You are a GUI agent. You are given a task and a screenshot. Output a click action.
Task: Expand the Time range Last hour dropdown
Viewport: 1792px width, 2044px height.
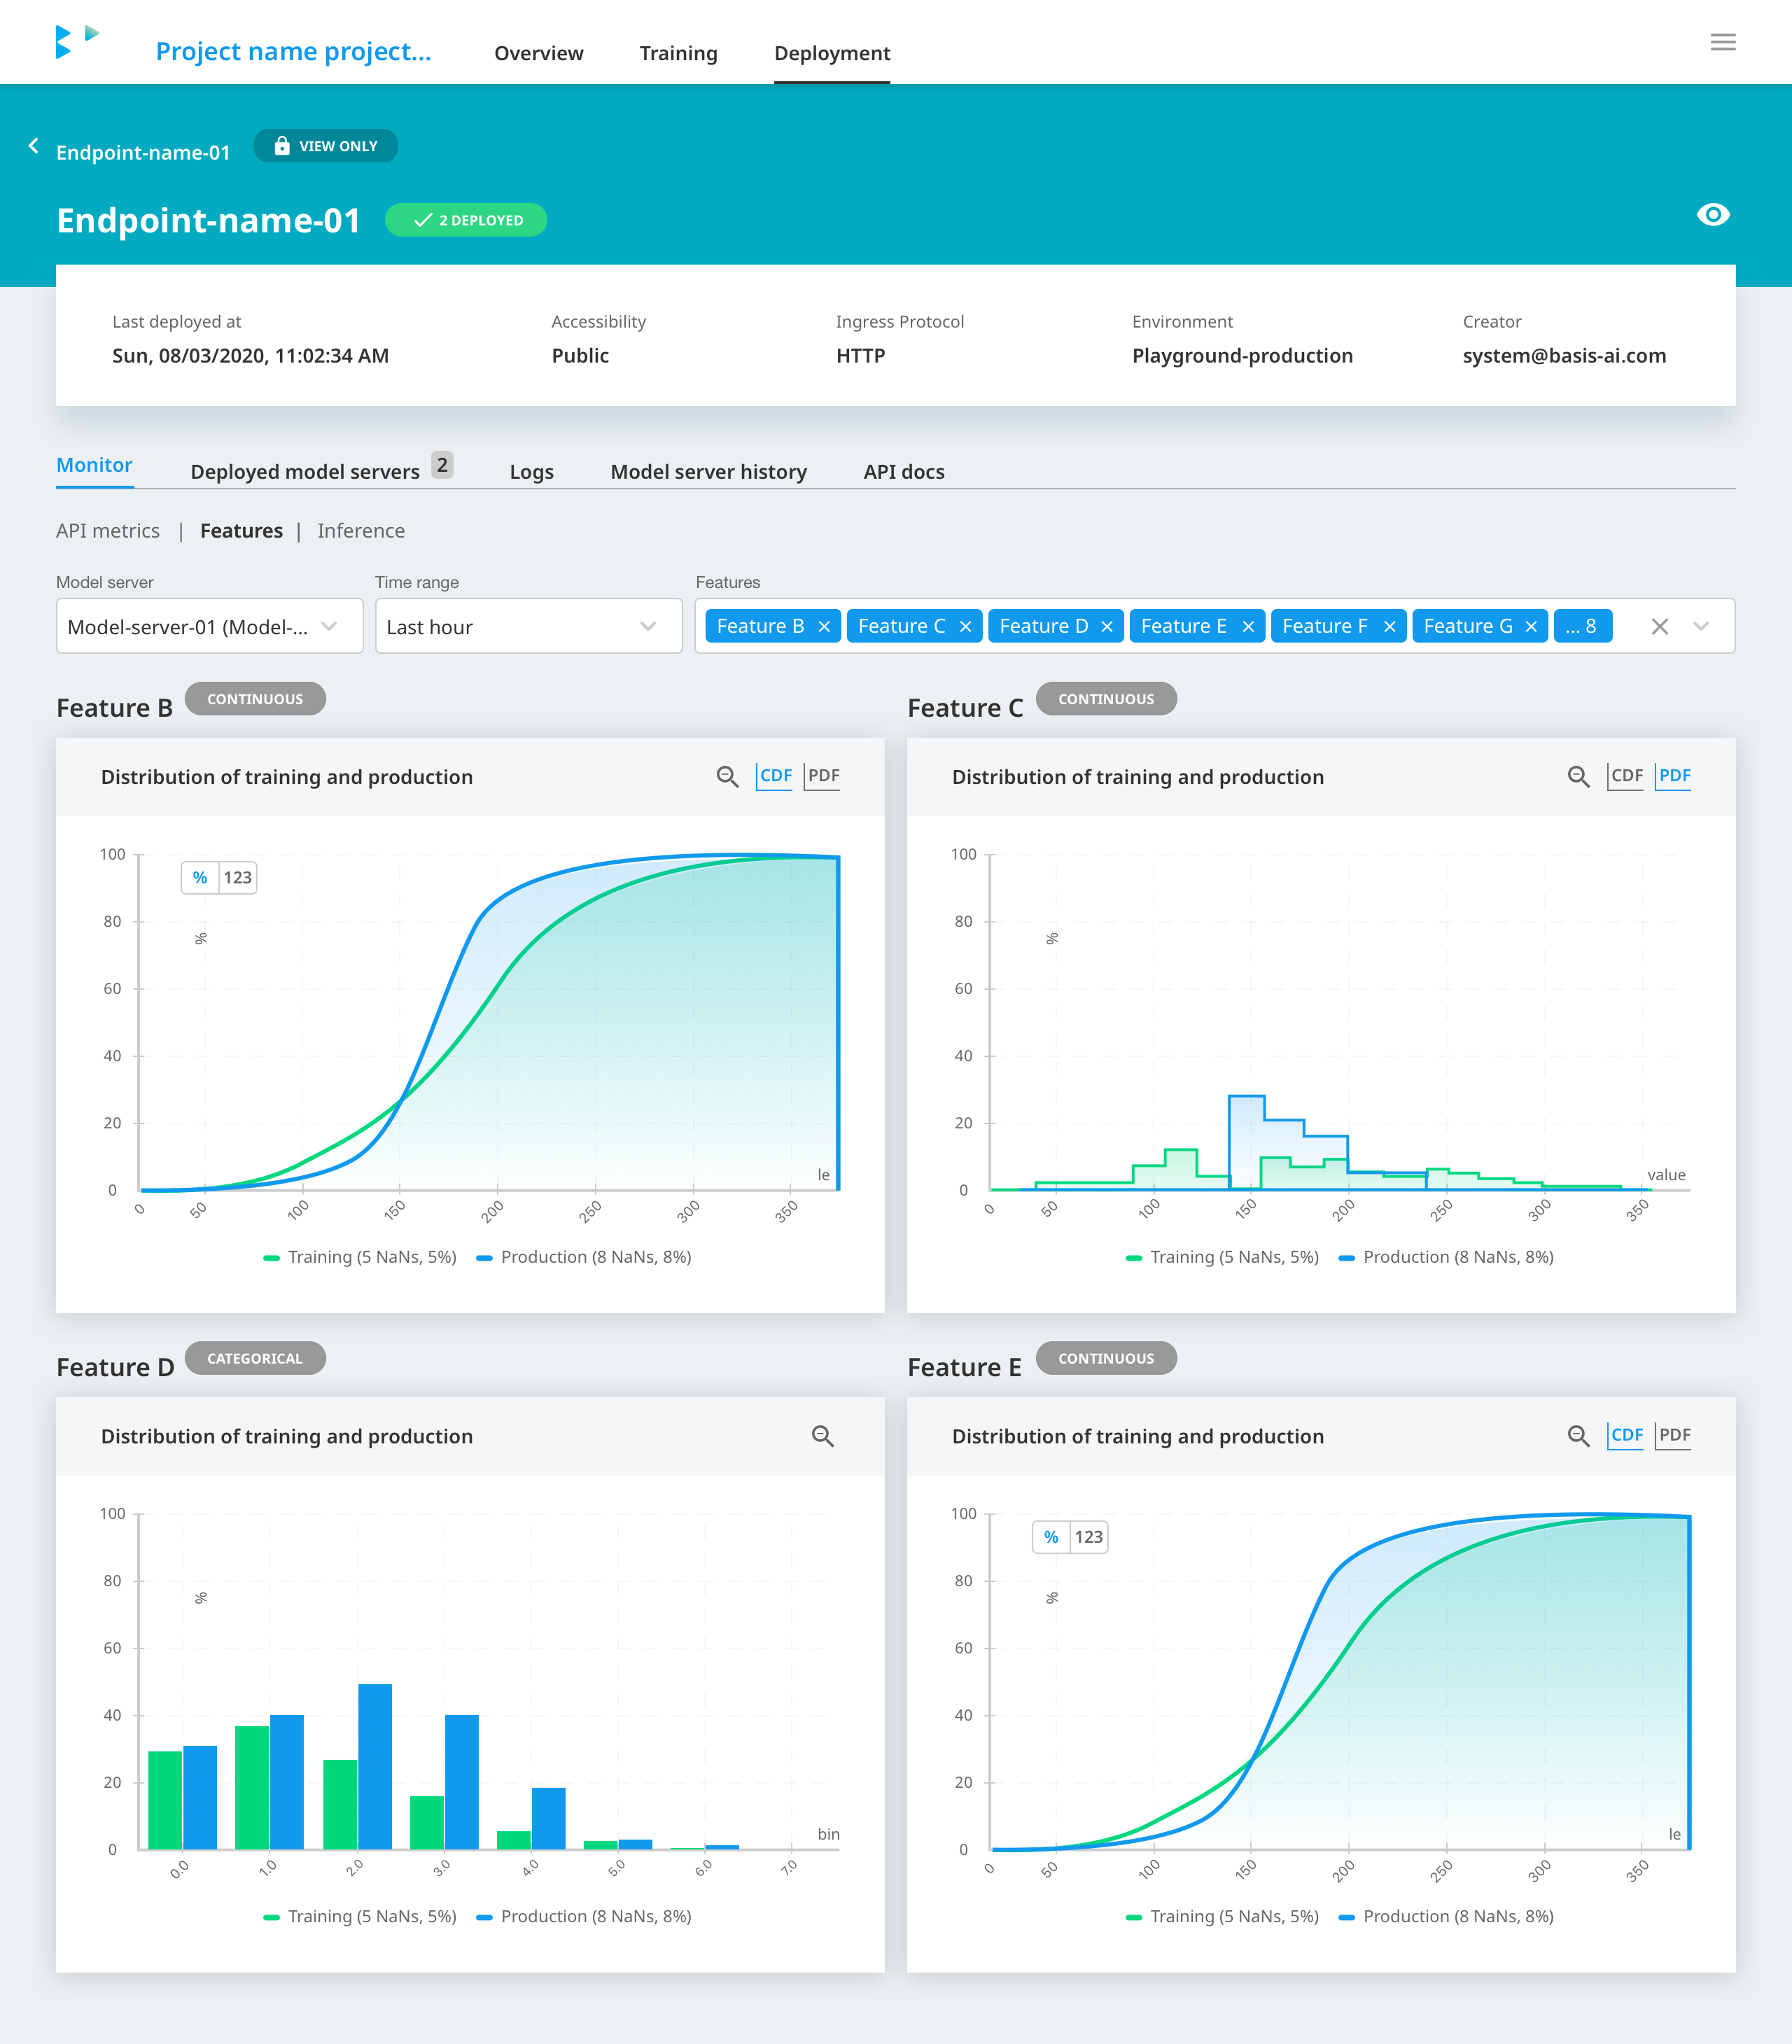pyautogui.click(x=528, y=627)
